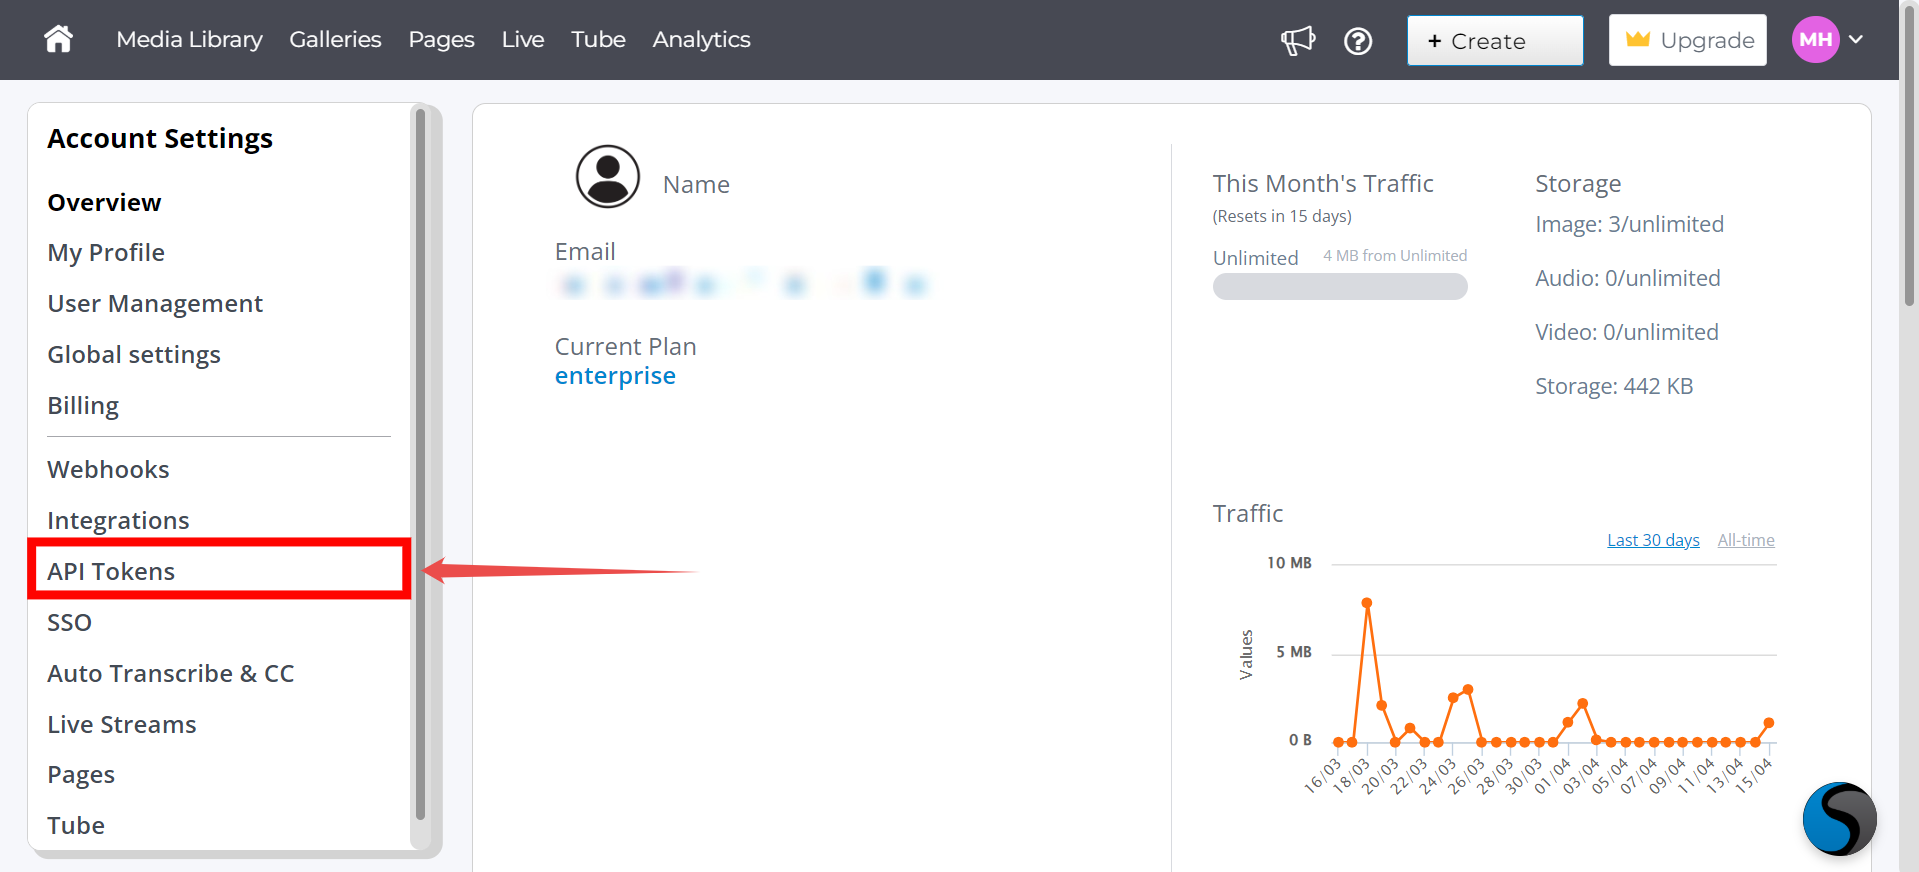
Task: Open Media Library menu
Action: (x=189, y=39)
